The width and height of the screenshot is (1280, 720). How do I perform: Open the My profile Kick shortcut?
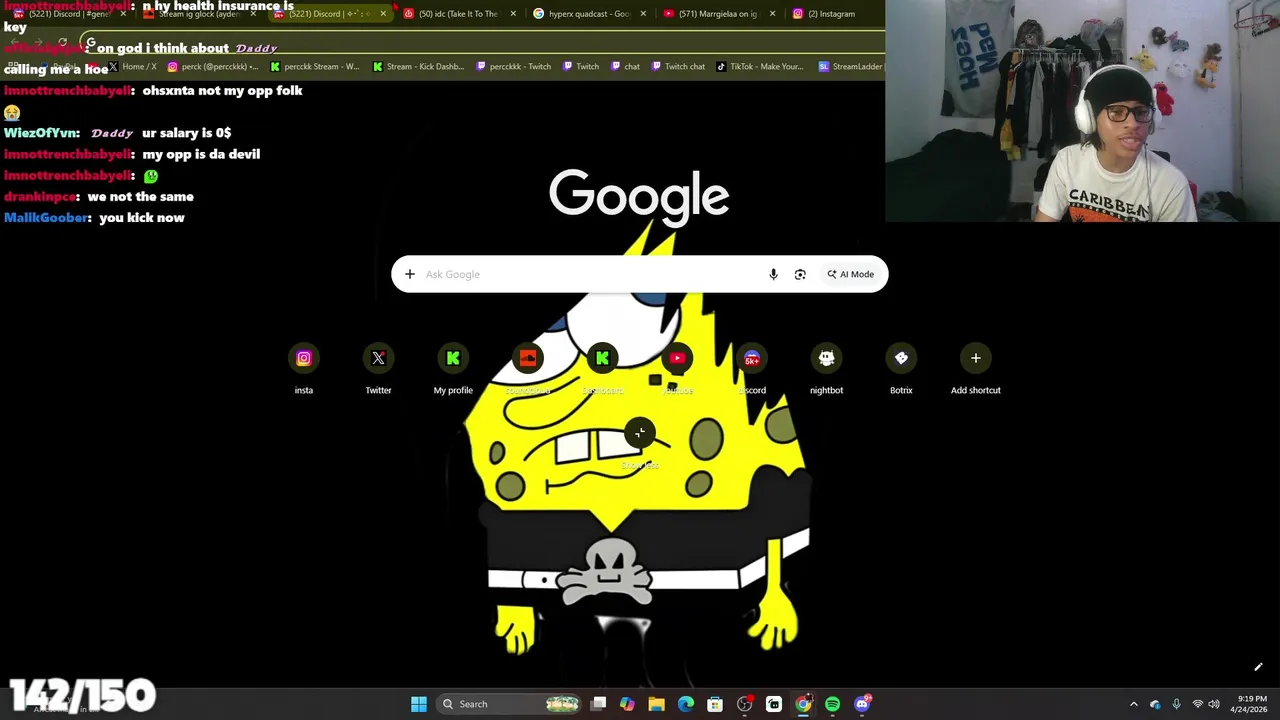[x=453, y=370]
